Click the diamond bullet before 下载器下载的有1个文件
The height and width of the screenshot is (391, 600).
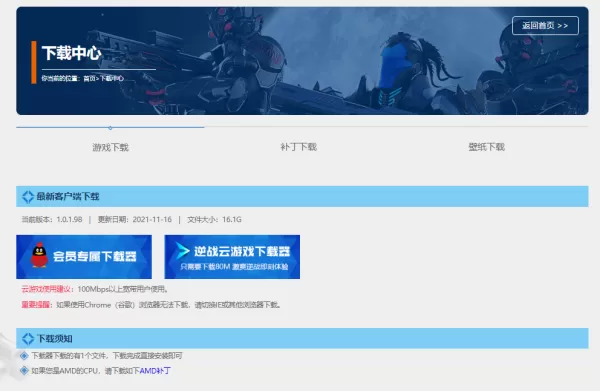(x=24, y=356)
